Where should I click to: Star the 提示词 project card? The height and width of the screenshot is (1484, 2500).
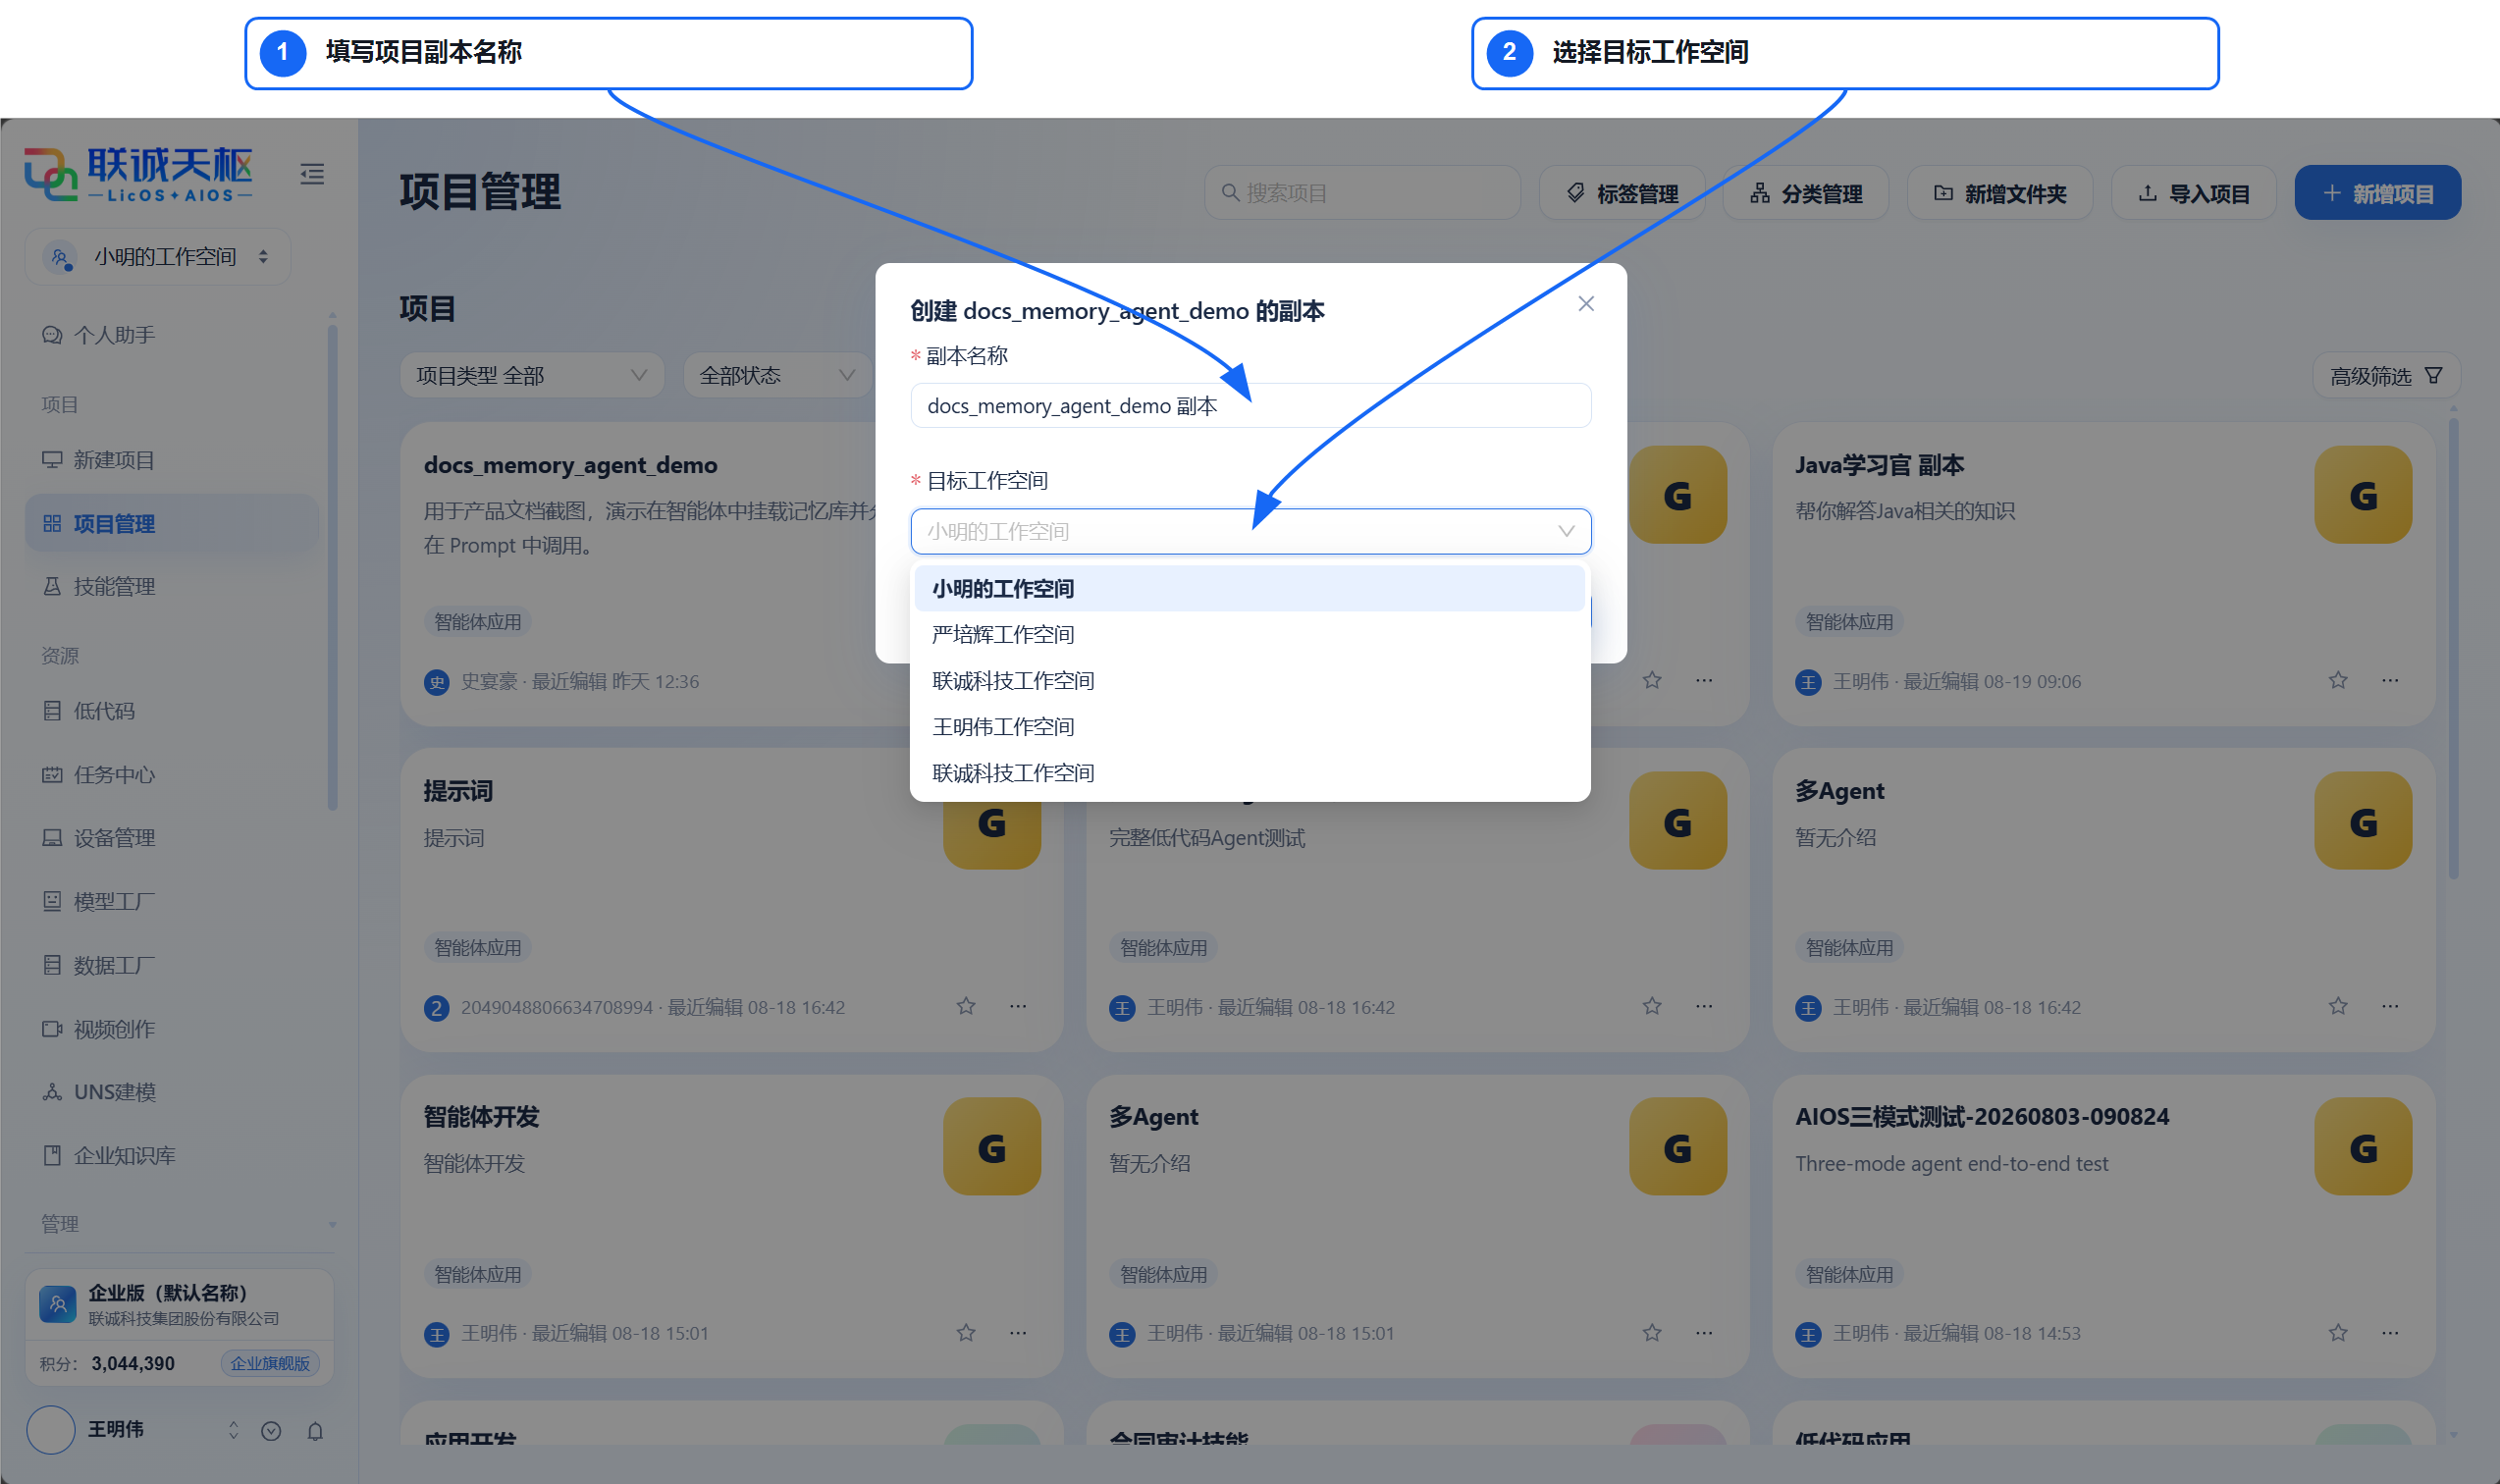[966, 1006]
